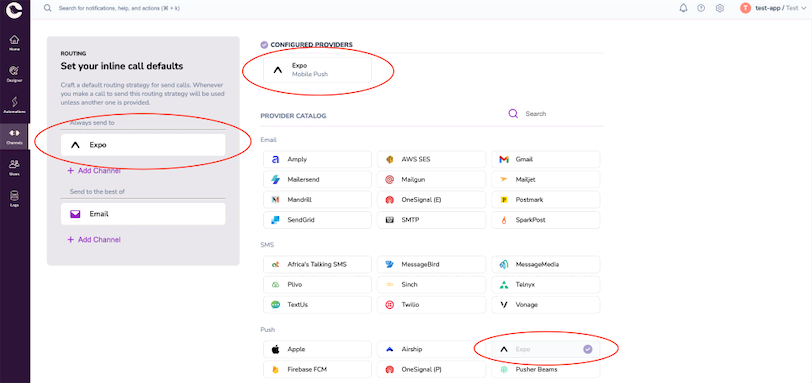Select the Channels menu item

tap(14, 137)
